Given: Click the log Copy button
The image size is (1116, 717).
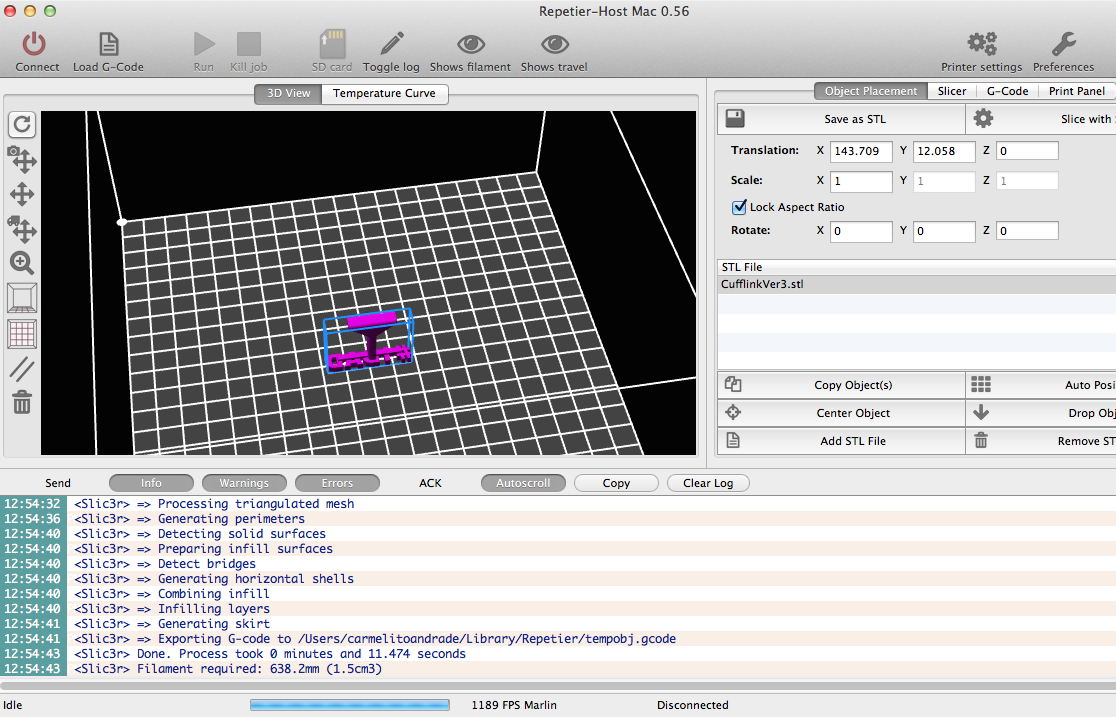Looking at the screenshot, I should click(x=616, y=483).
